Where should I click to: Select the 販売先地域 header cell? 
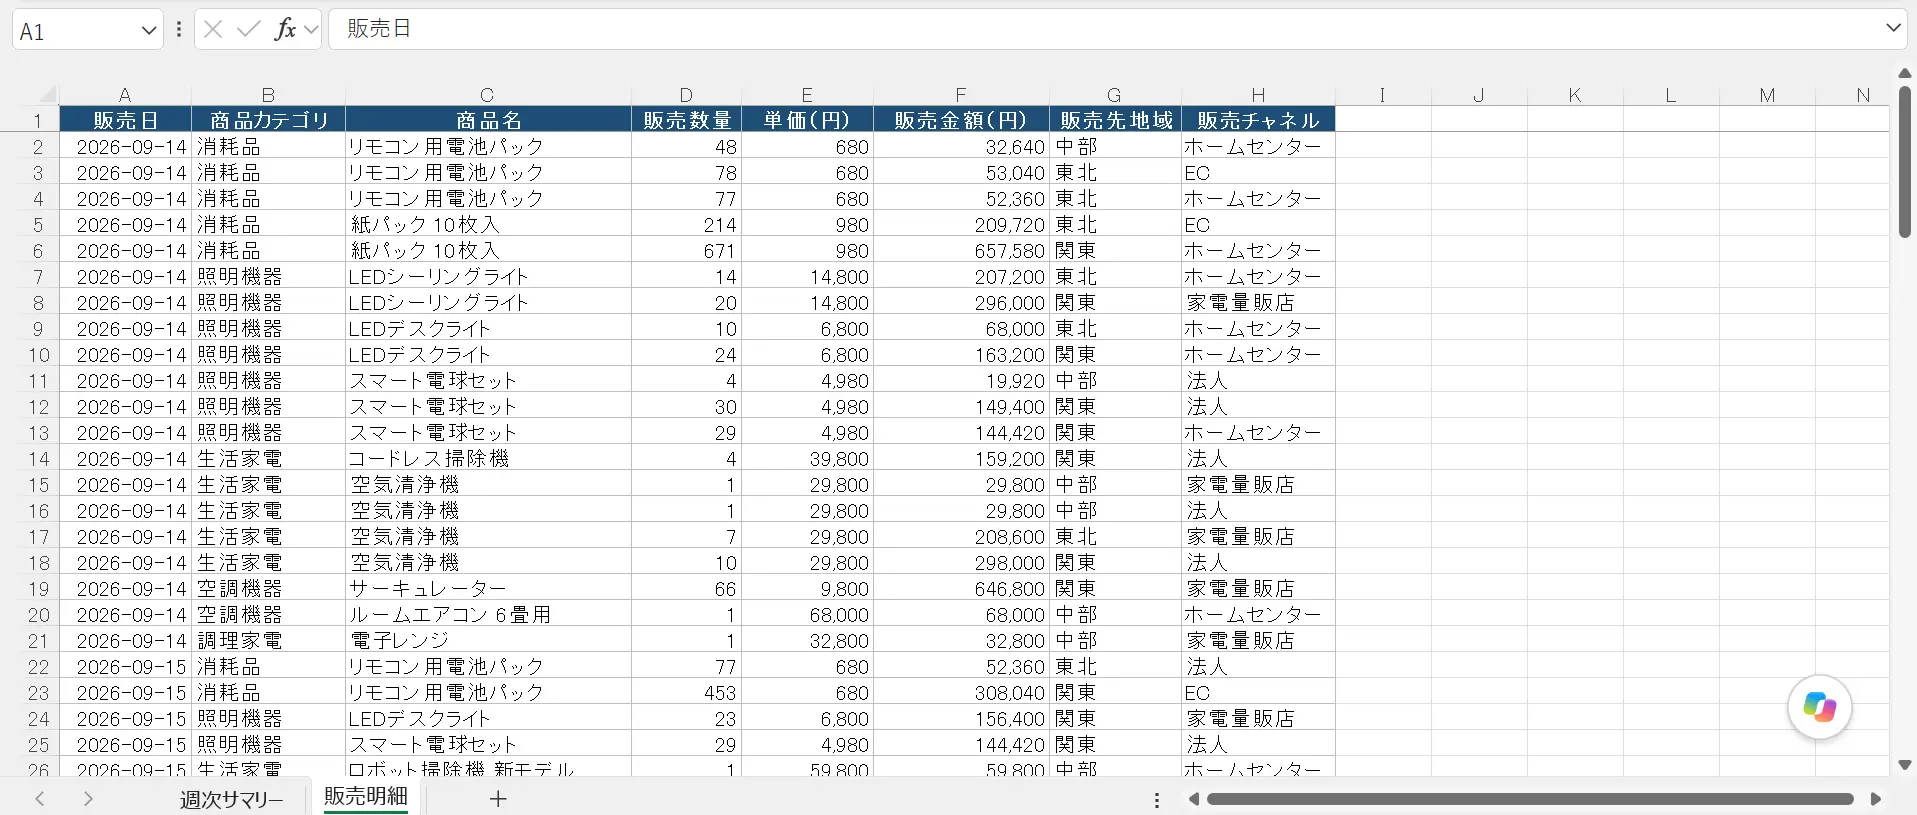tap(1115, 120)
